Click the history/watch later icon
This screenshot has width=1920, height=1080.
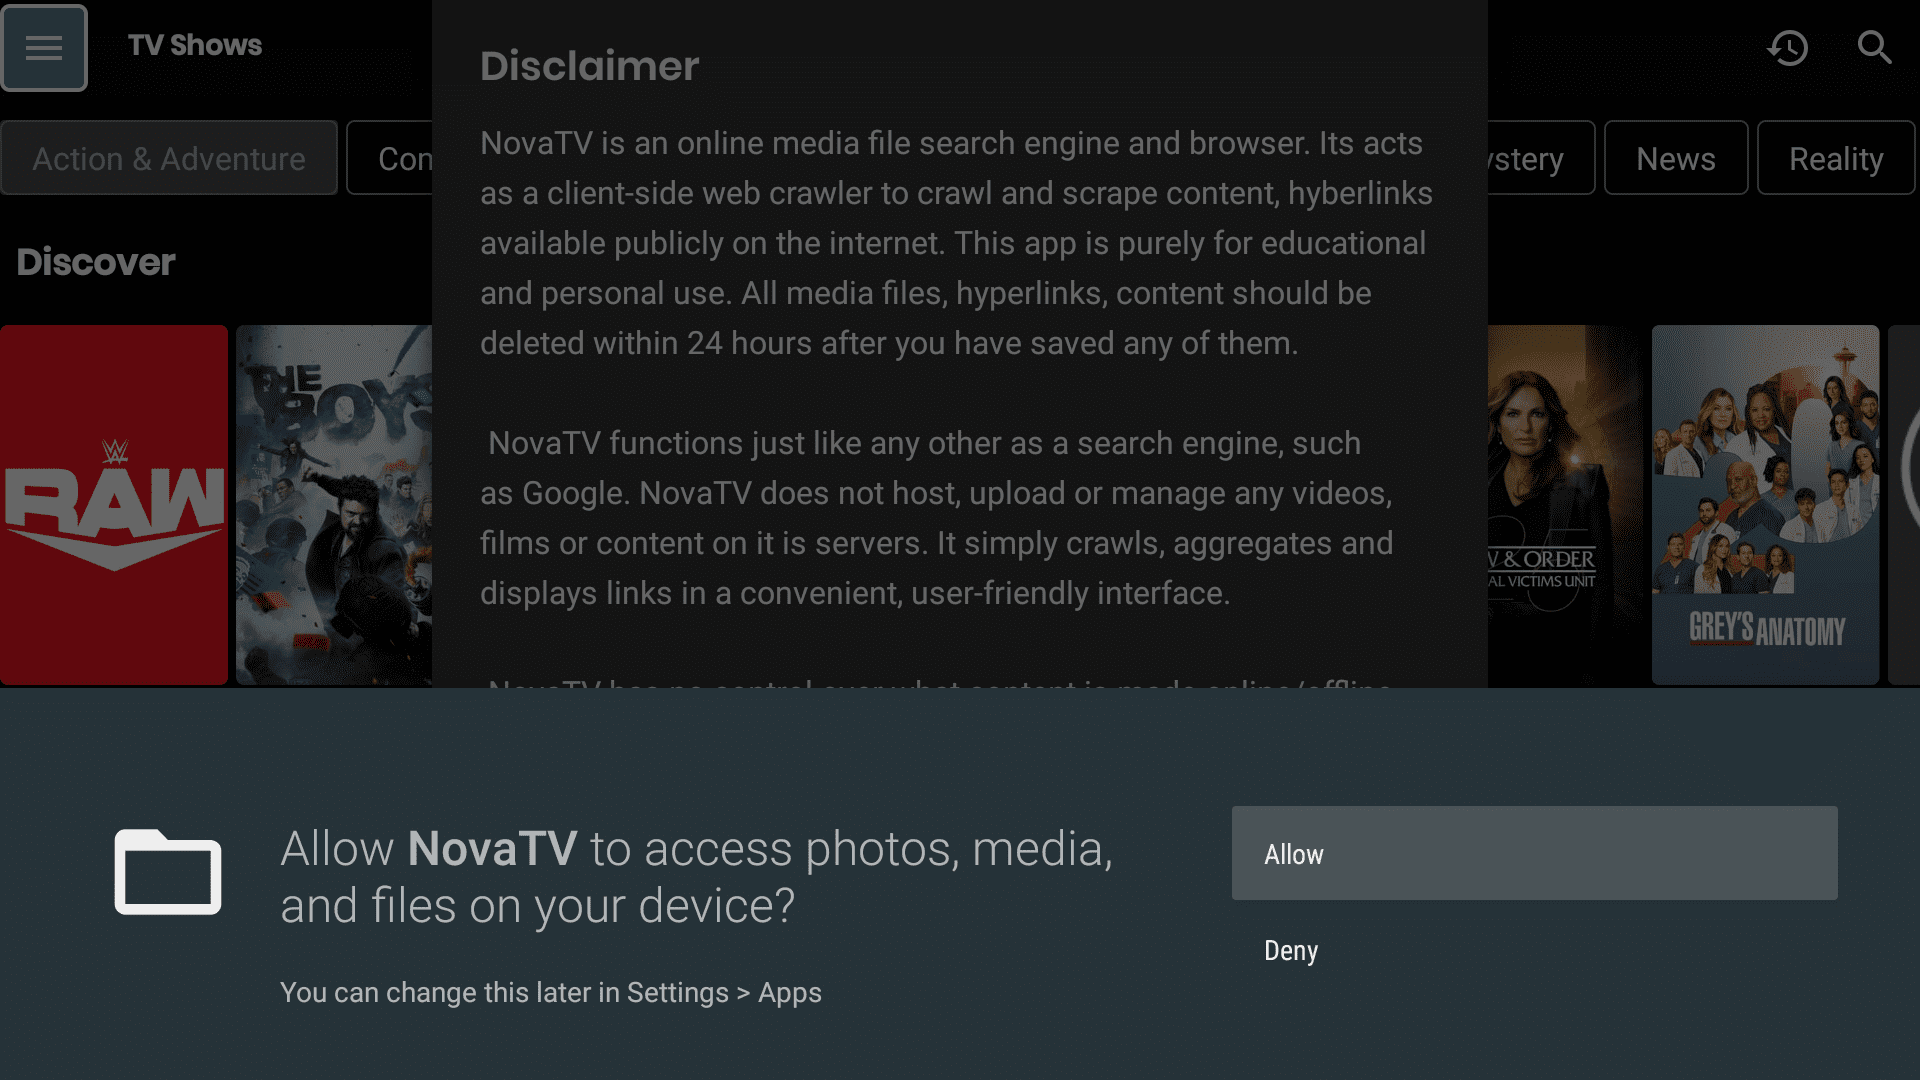[1788, 47]
